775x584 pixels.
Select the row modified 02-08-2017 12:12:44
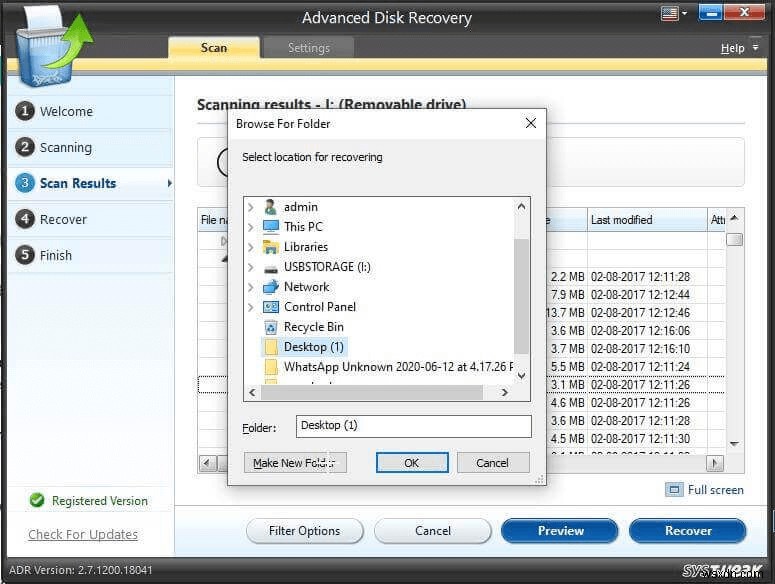pyautogui.click(x=462, y=294)
